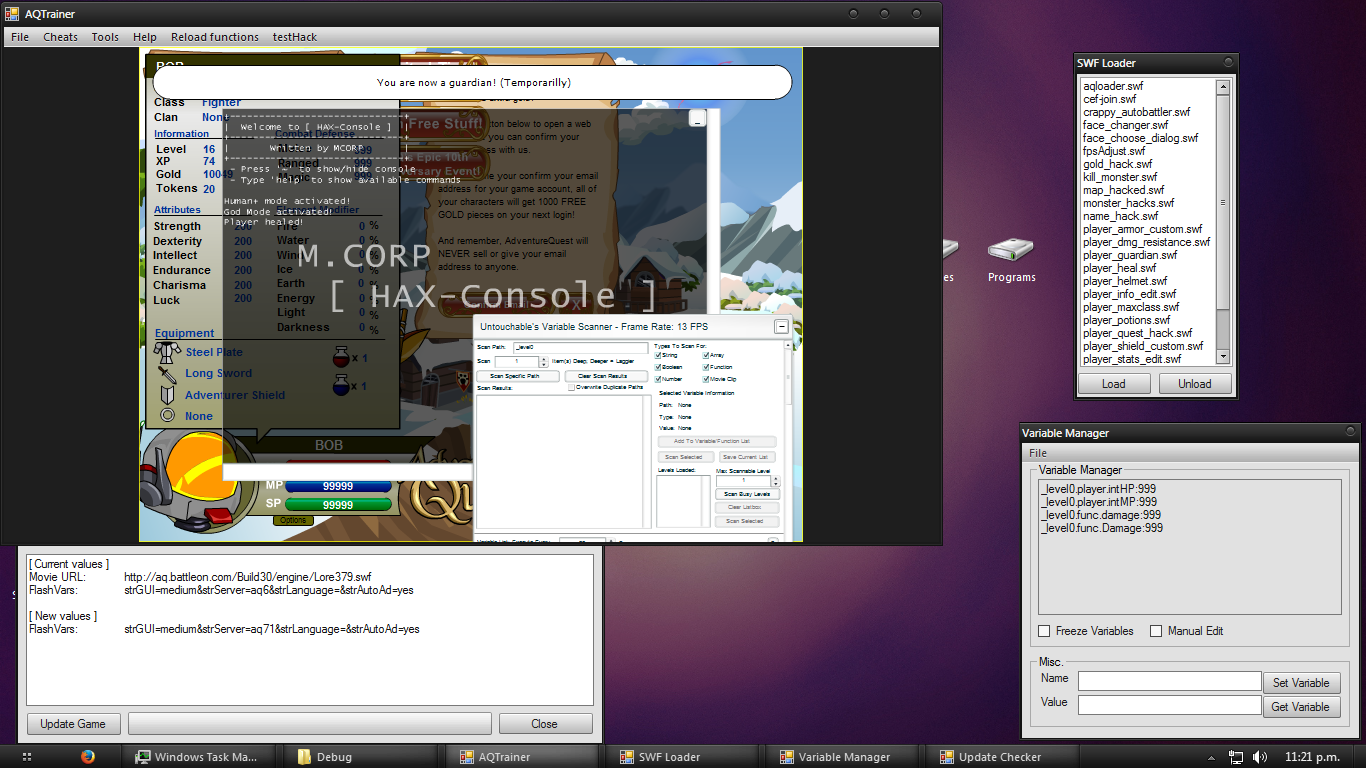This screenshot has width=1366, height=768.
Task: Click the blue MP bar
Action: click(338, 486)
